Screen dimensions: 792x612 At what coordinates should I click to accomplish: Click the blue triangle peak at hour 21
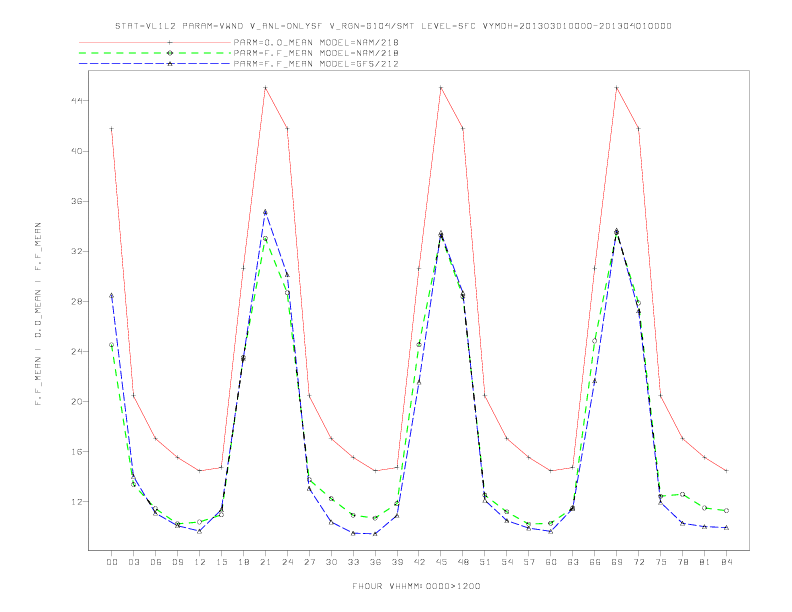tap(265, 212)
